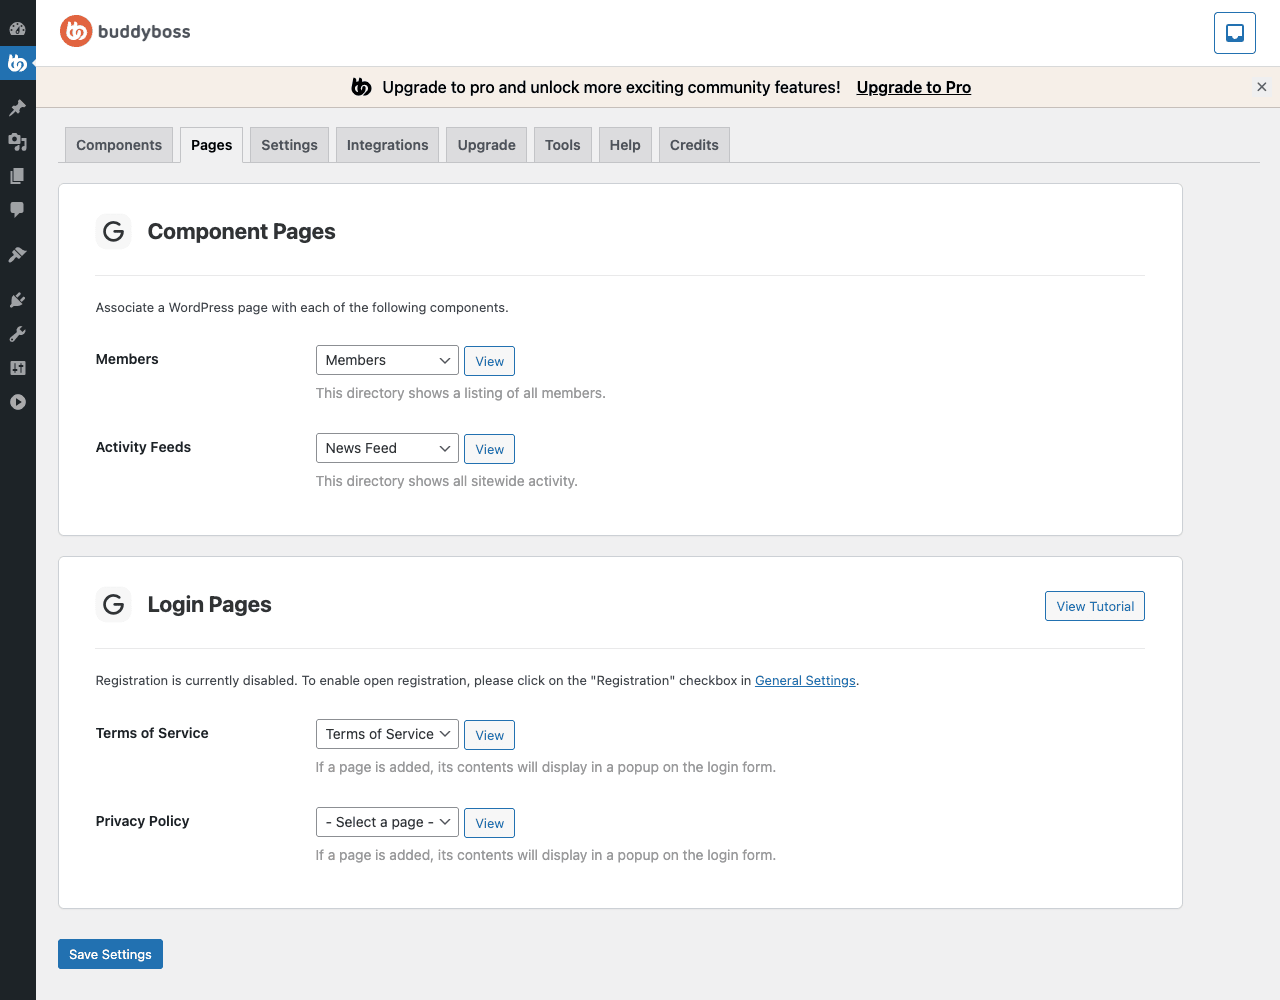
Task: Open the Settings tab
Action: pos(289,145)
